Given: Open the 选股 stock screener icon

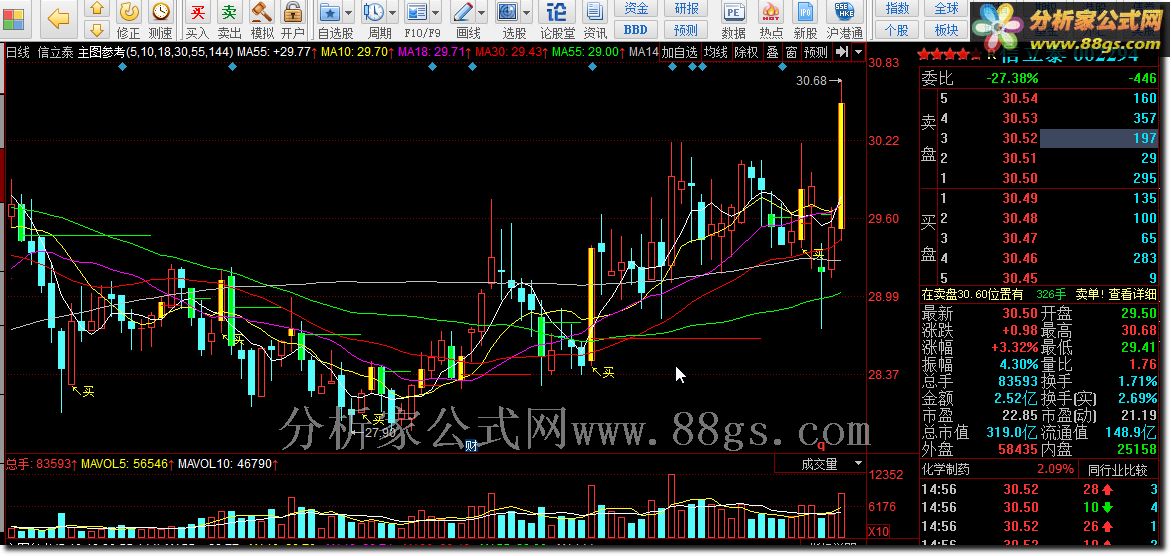Looking at the screenshot, I should [508, 13].
